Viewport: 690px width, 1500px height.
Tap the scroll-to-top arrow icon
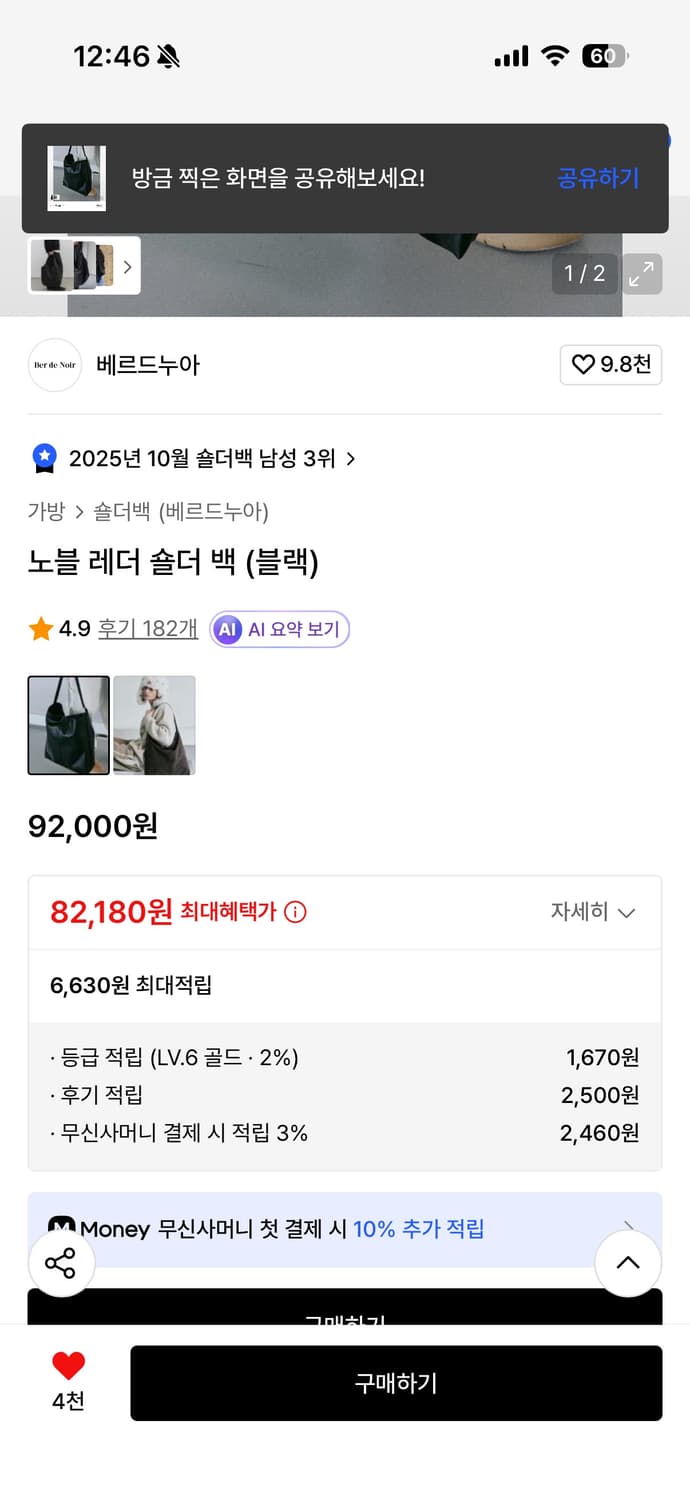click(628, 1263)
